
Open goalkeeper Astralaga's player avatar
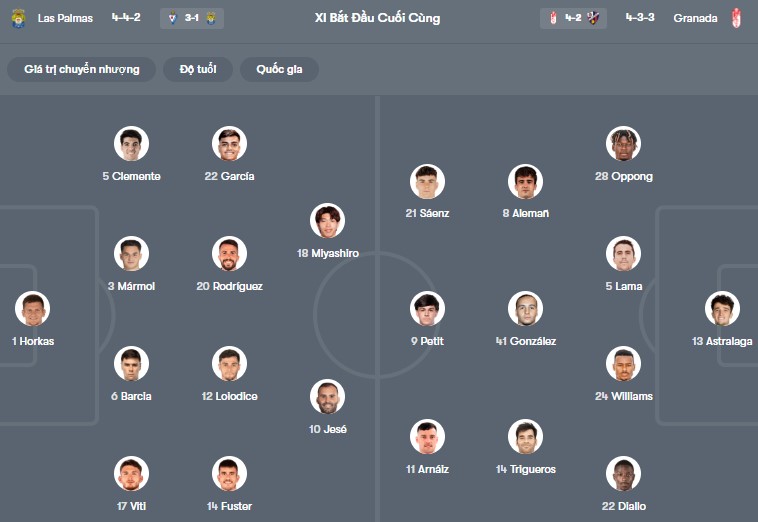pyautogui.click(x=722, y=309)
